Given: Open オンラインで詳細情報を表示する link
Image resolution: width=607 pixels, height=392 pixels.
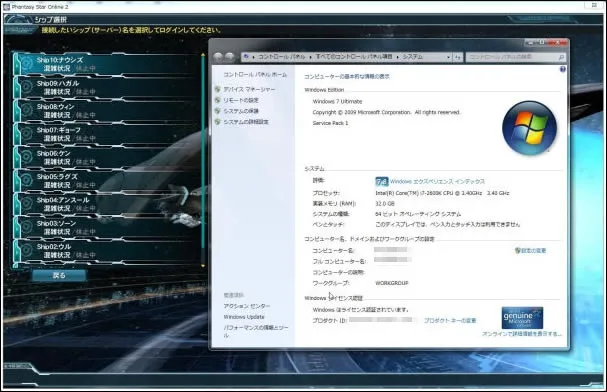Looking at the screenshot, I should [521, 334].
